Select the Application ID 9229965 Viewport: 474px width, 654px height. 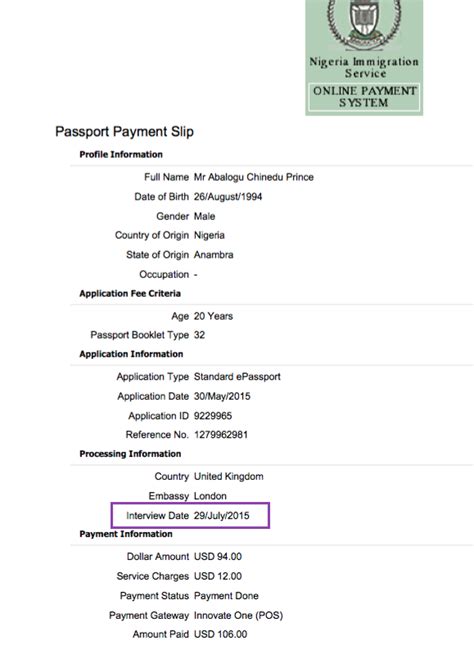click(x=213, y=416)
